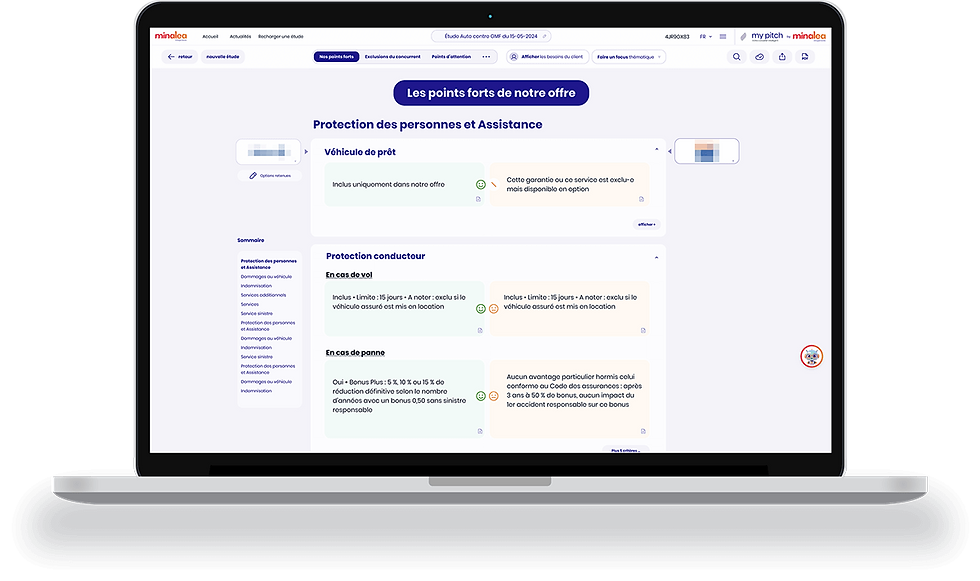Click the nouvelle étude button
The image size is (980, 581).
click(x=222, y=57)
